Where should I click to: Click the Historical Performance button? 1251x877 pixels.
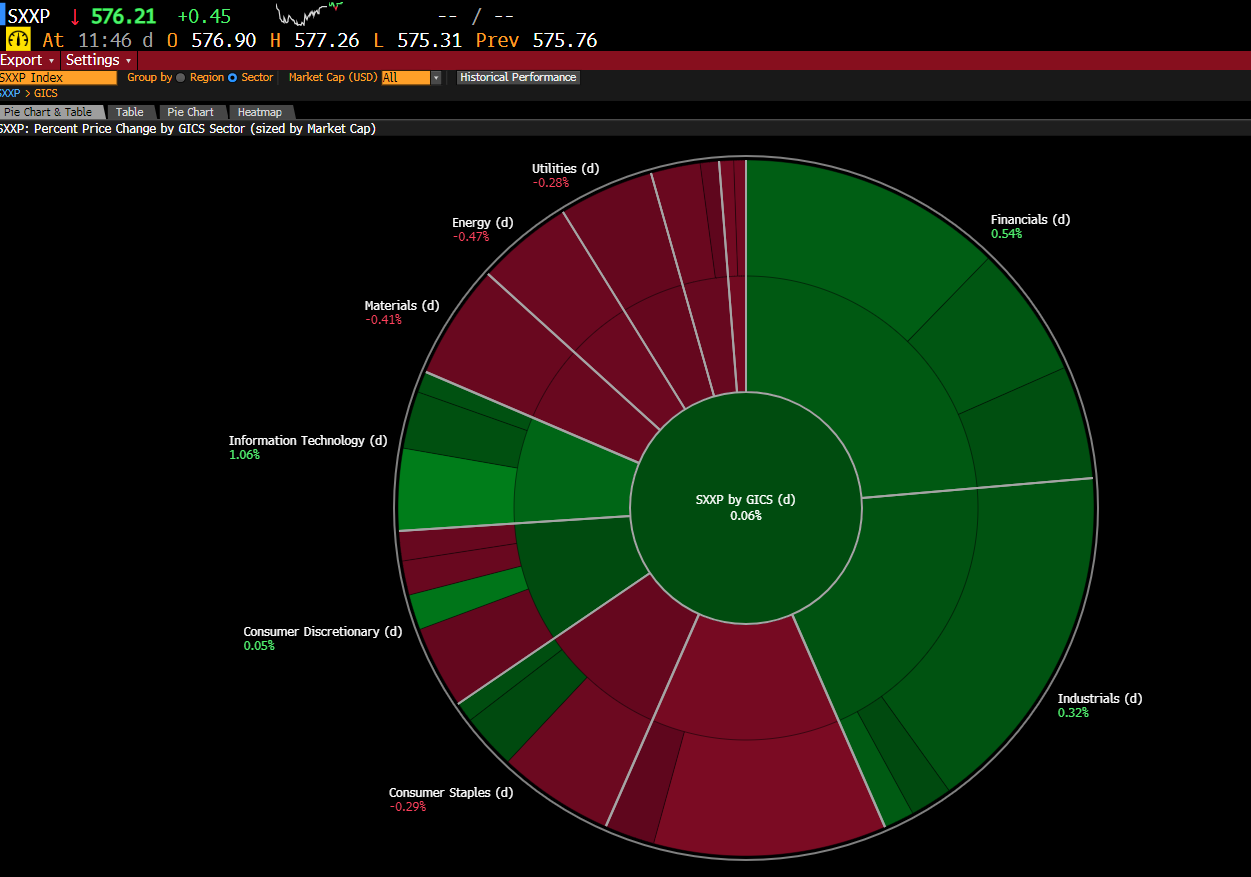[518, 77]
